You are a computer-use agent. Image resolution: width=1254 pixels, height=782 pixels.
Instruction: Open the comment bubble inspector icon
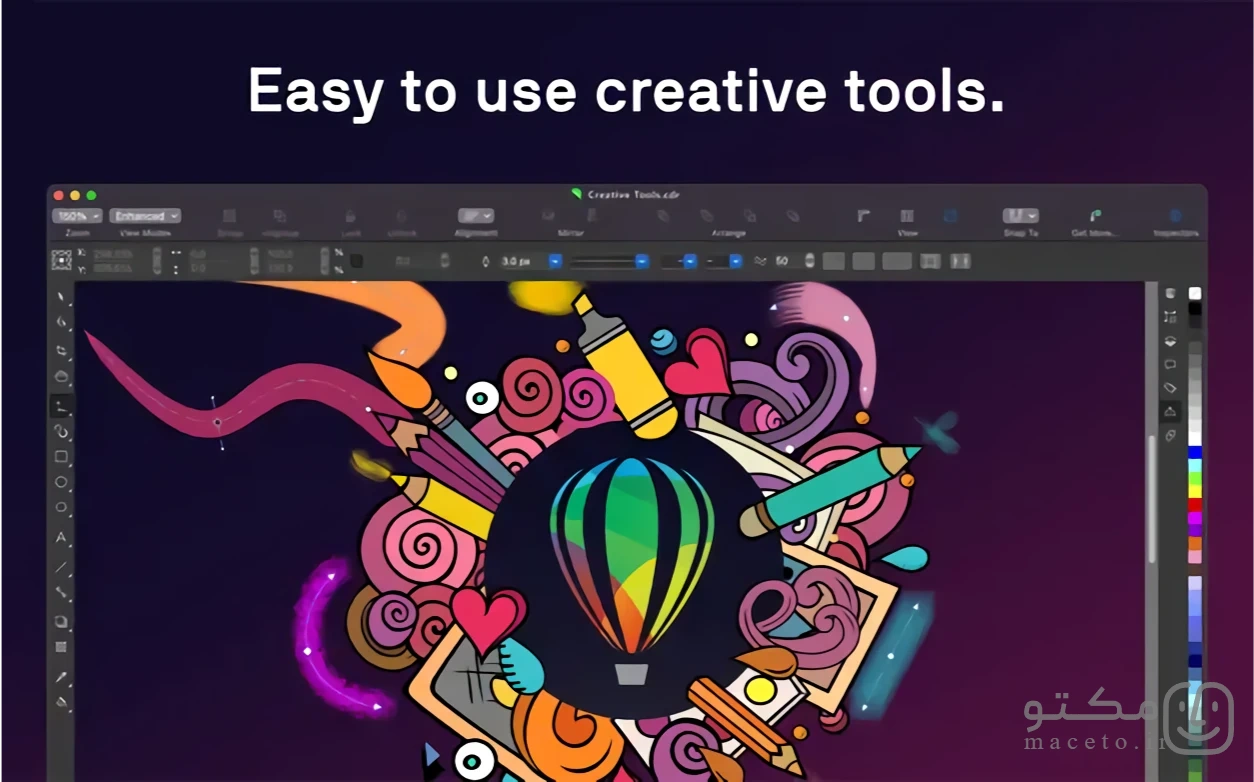pos(1170,365)
